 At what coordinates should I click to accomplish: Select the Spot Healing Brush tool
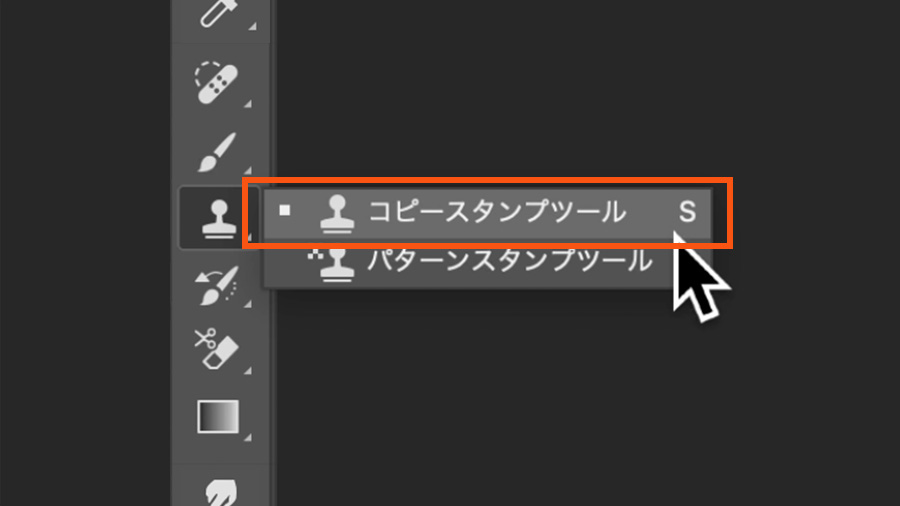point(216,83)
